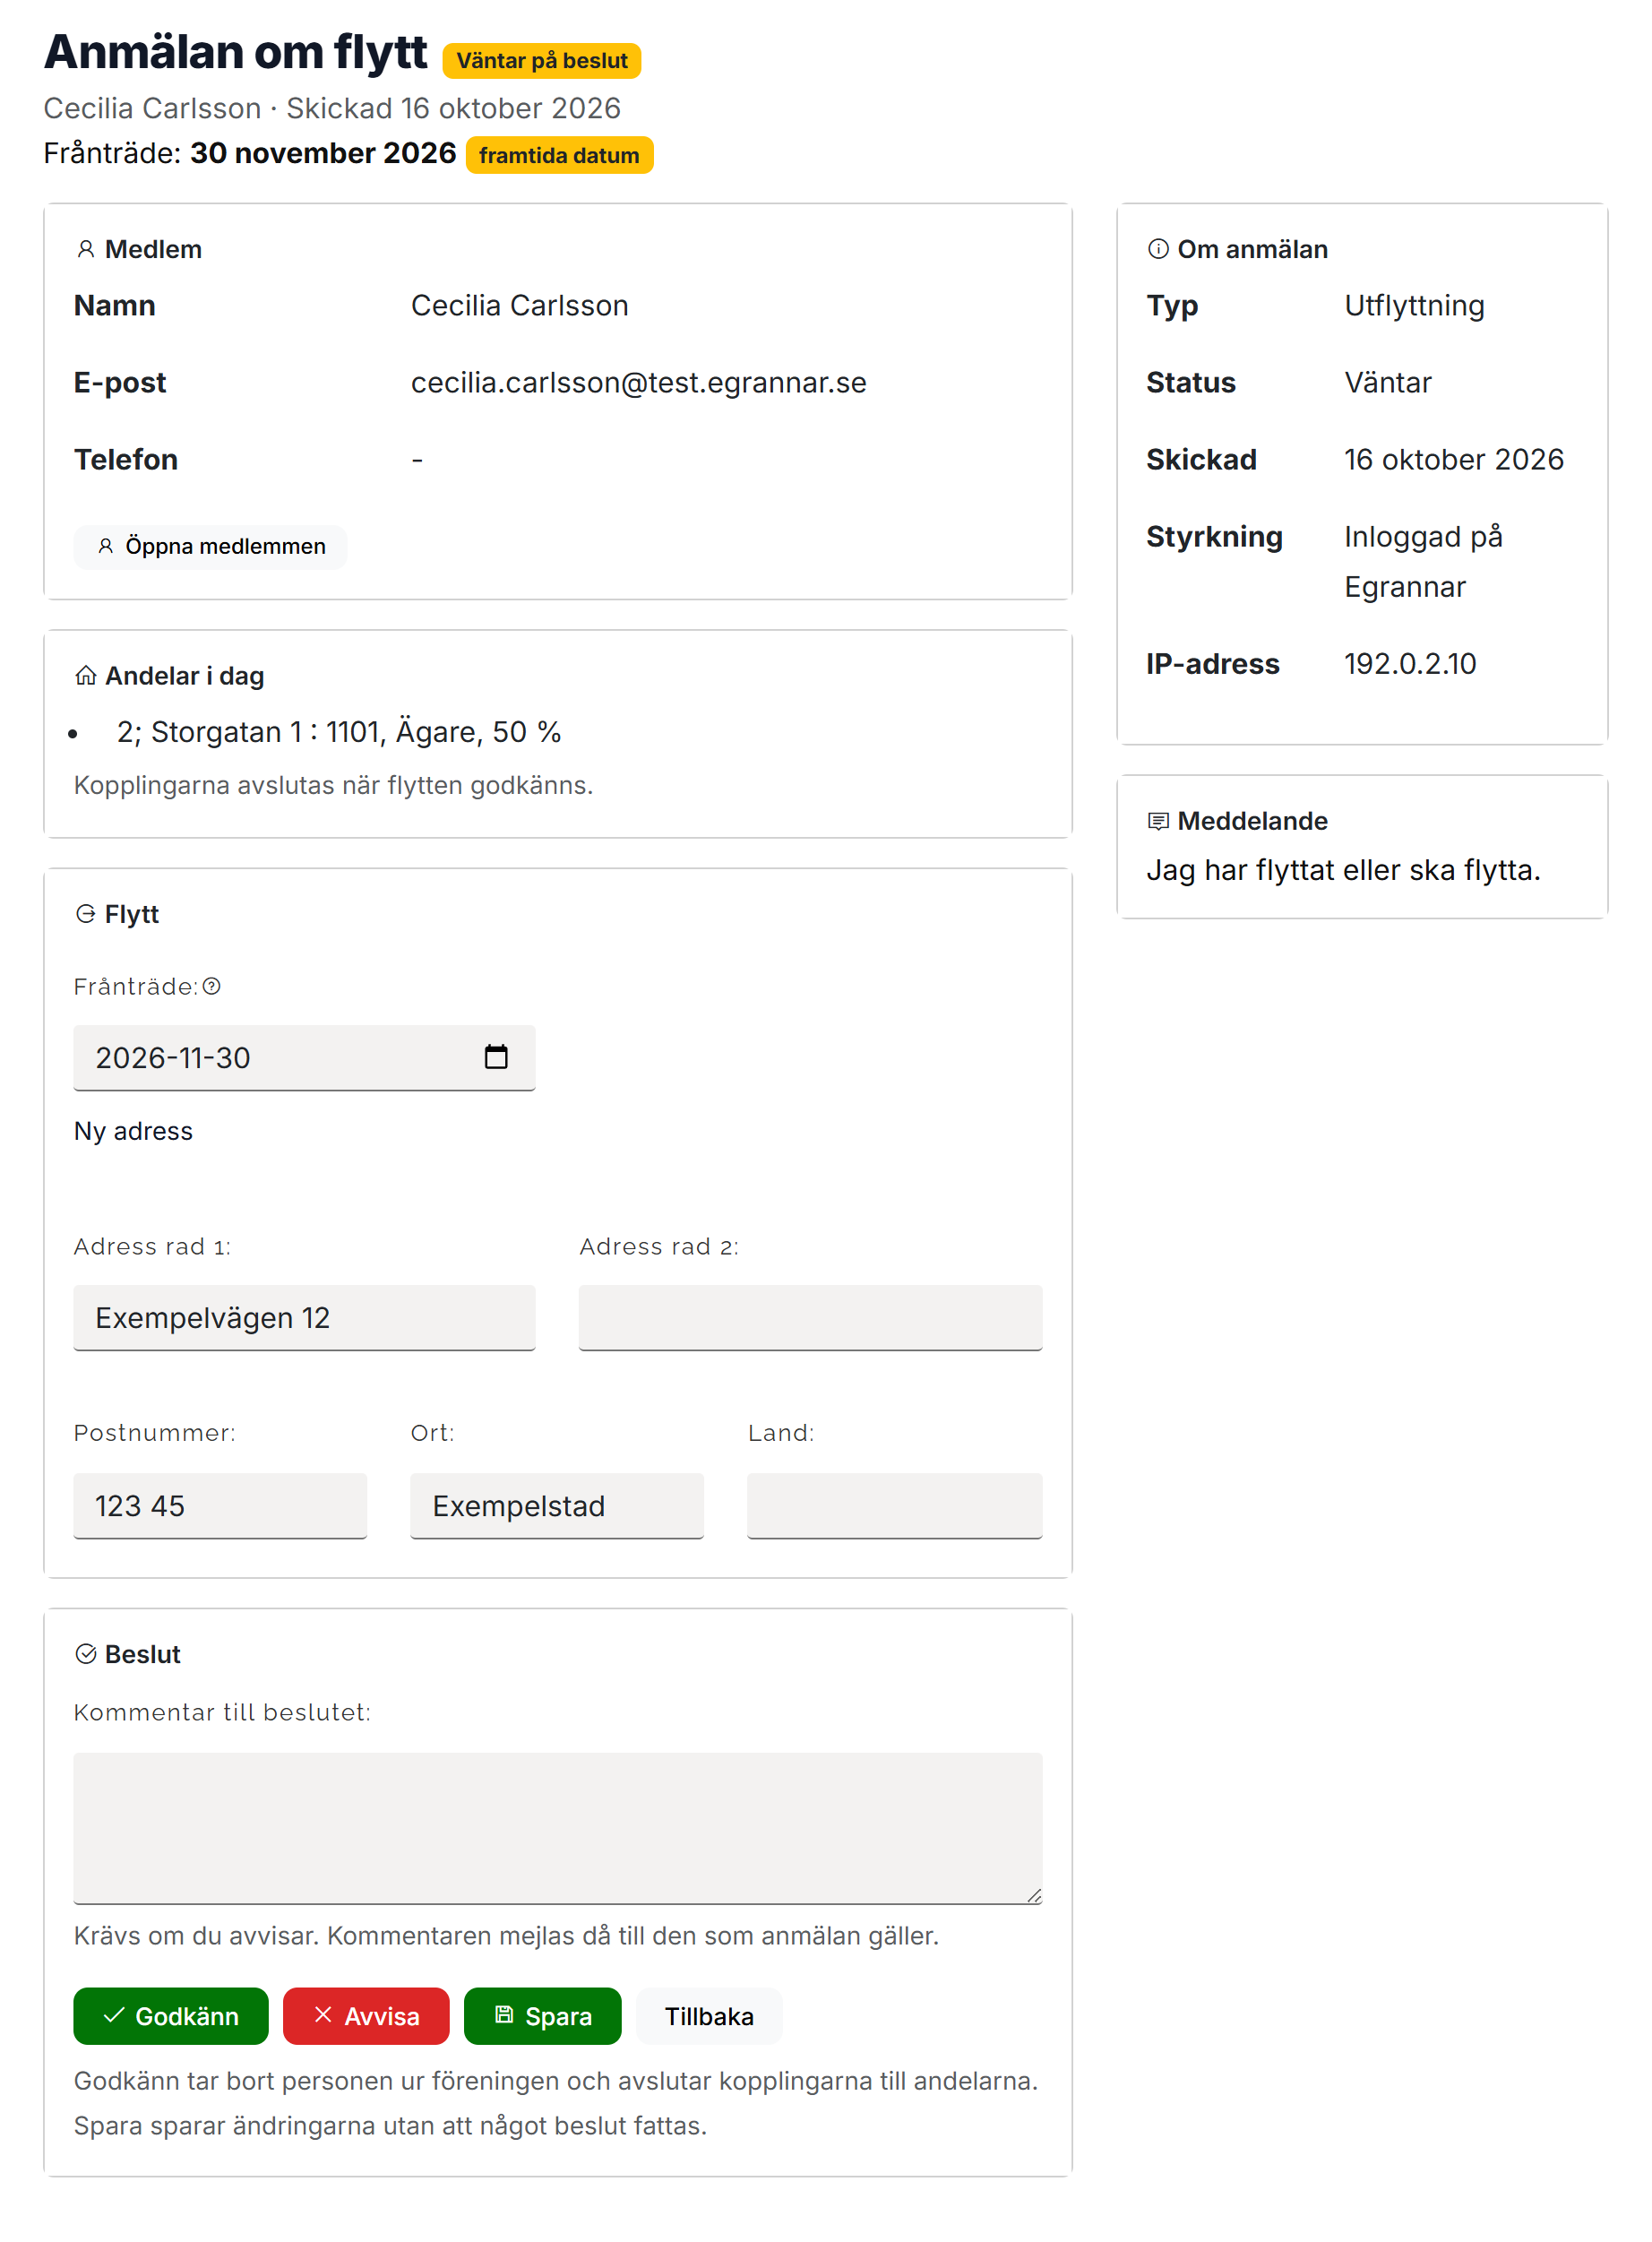This screenshot has width=1652, height=2242.
Task: Click the Ny adress subheading
Action: coord(133,1131)
